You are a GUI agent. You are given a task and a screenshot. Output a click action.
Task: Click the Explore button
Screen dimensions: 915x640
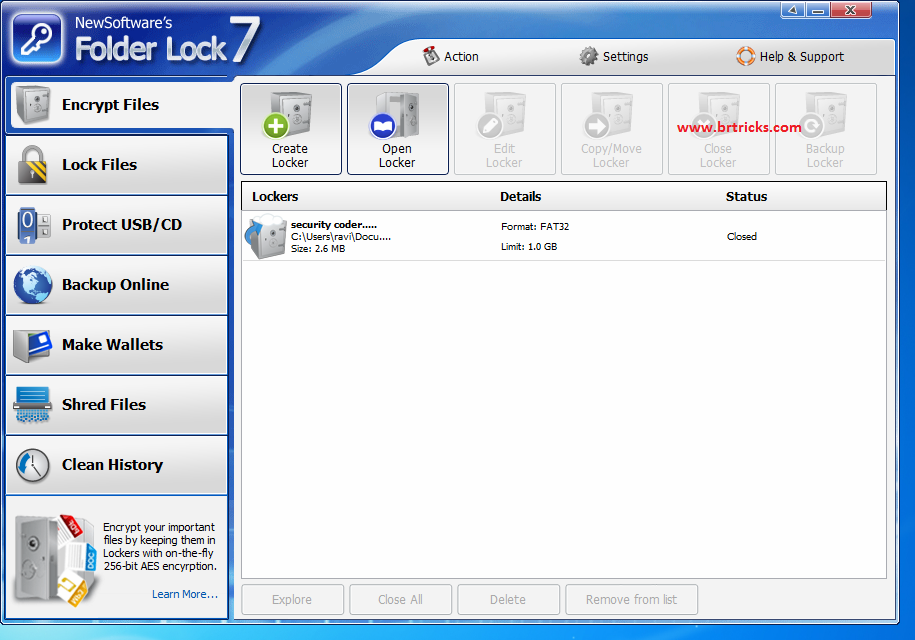(292, 600)
